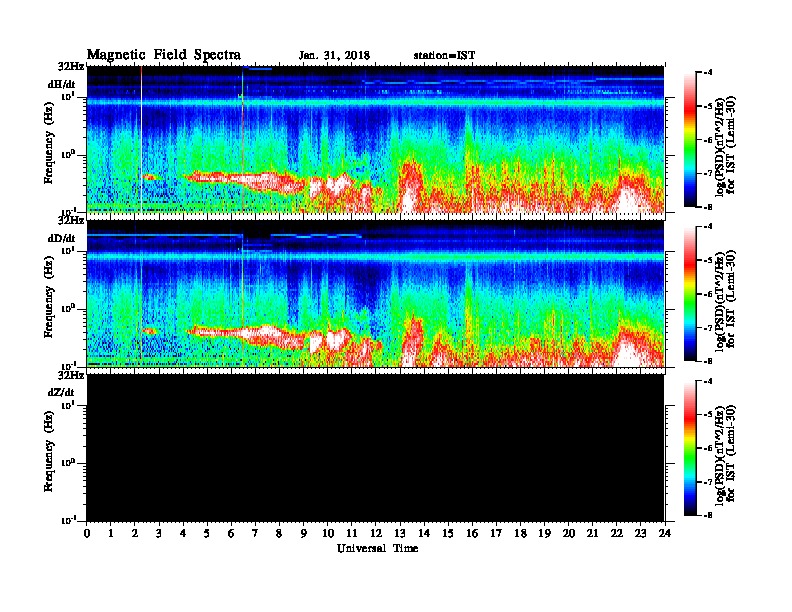Viewport: 792px width, 612px height.
Task: Click the hour 14 tick label on the time axis
Action: [424, 533]
